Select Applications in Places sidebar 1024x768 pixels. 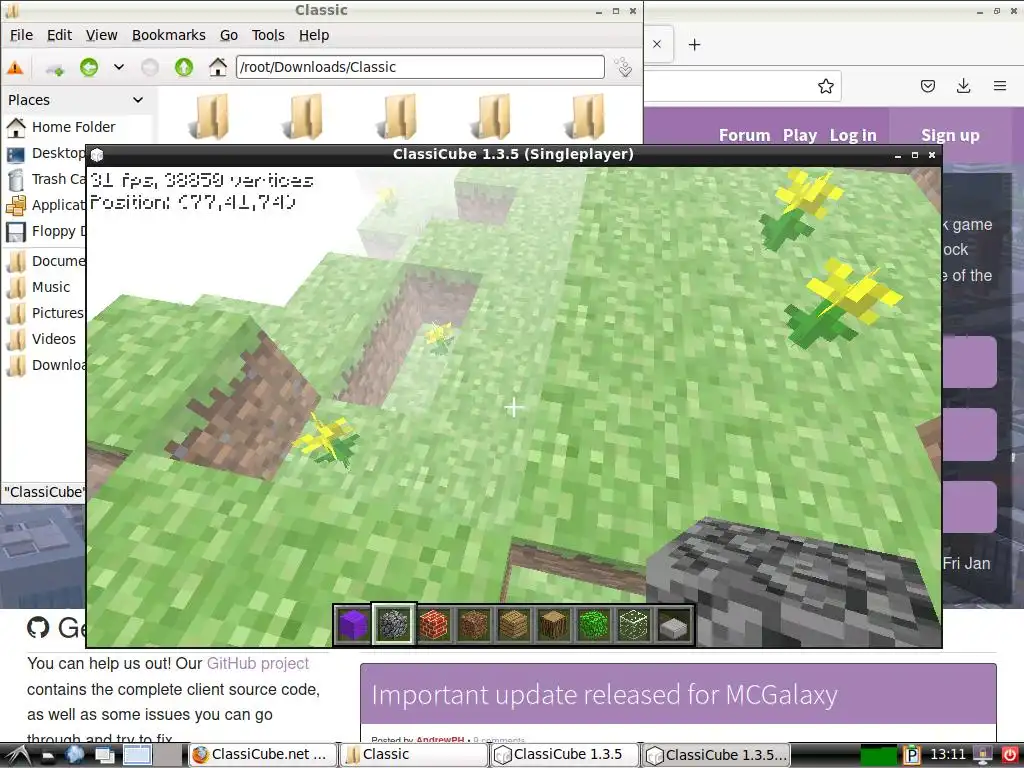[44, 205]
